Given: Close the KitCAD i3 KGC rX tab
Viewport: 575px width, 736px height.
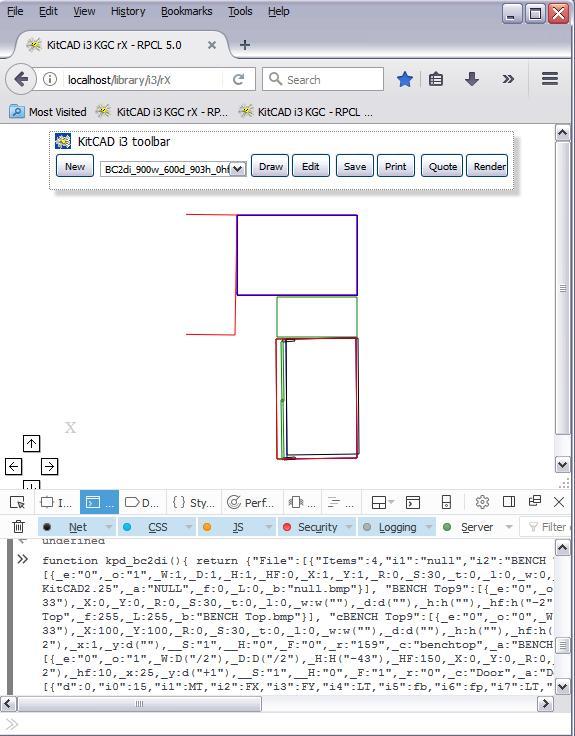Looking at the screenshot, I should pyautogui.click(x=212, y=45).
